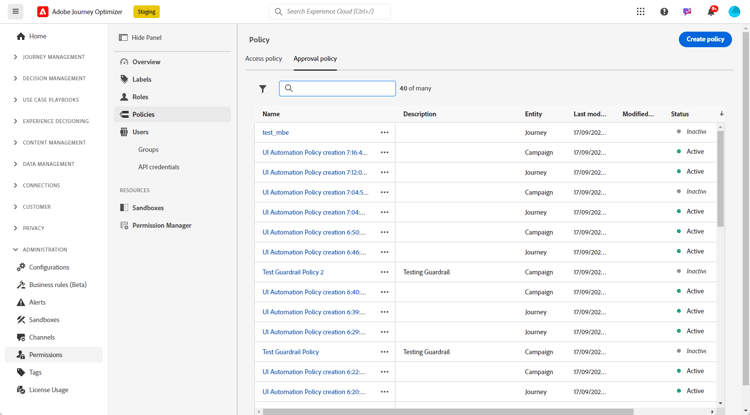The height and width of the screenshot is (415, 750).
Task: Open the user profile avatar
Action: click(x=734, y=12)
